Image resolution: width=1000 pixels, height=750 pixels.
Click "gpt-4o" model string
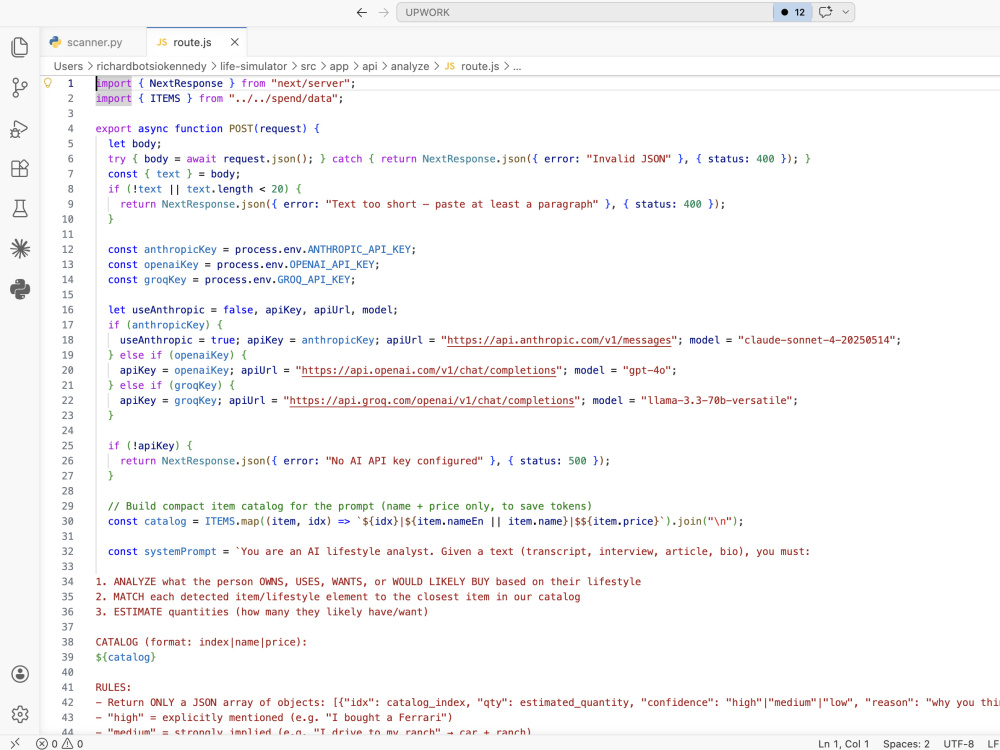click(x=647, y=370)
